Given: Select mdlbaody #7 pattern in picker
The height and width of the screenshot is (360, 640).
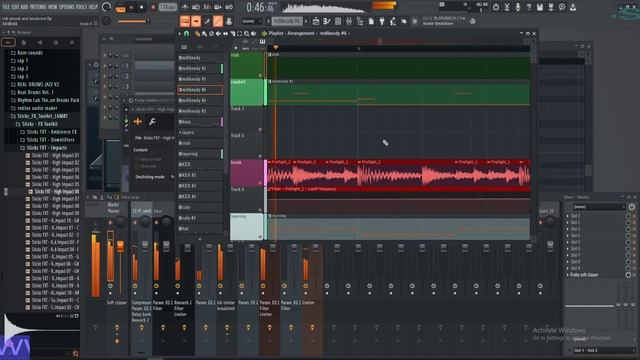Looking at the screenshot, I should (x=200, y=111).
